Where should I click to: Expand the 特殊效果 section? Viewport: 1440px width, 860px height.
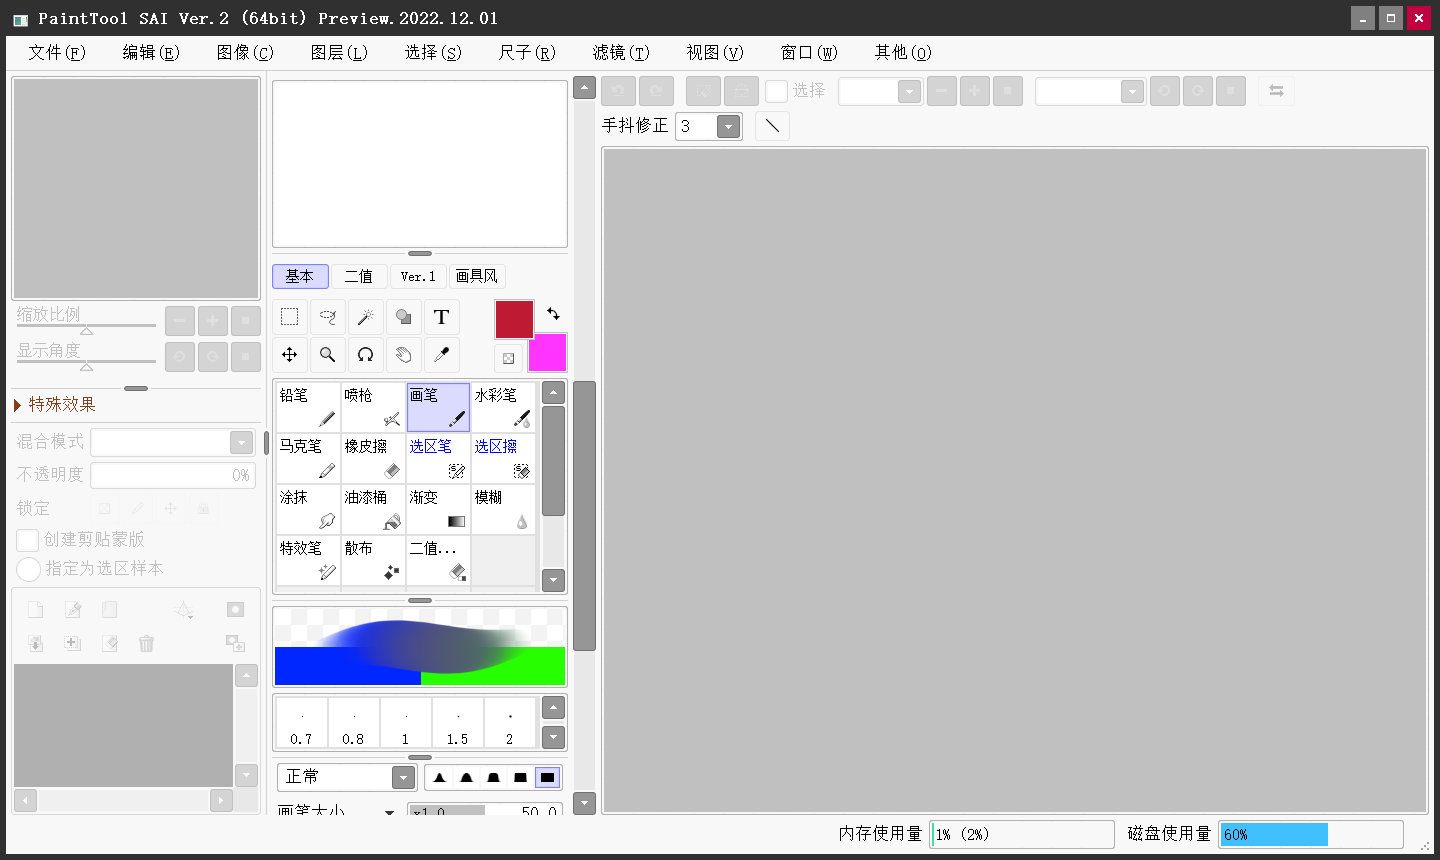[x=18, y=405]
